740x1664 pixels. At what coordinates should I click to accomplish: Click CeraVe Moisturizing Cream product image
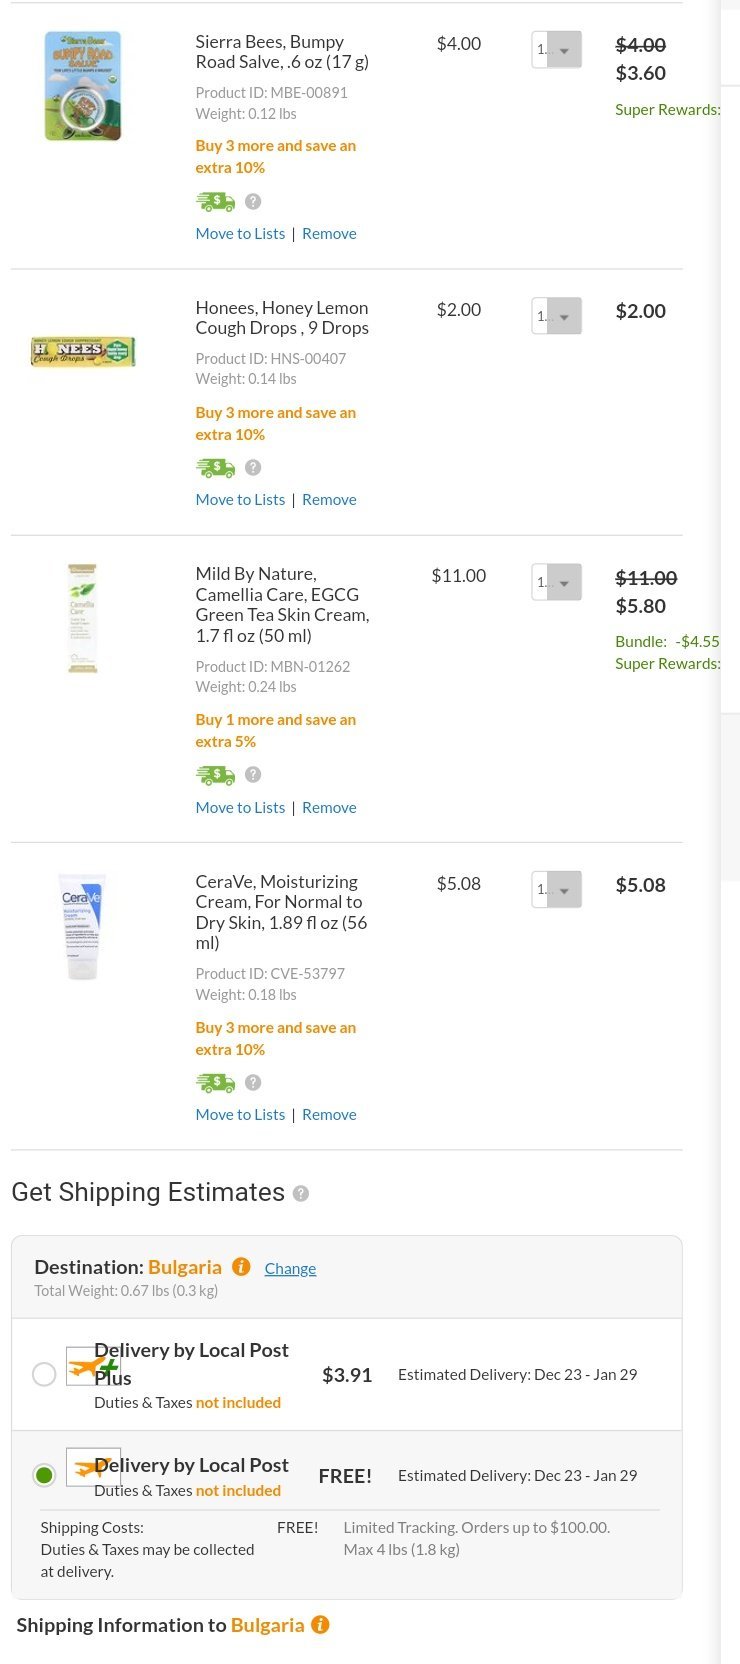click(82, 926)
